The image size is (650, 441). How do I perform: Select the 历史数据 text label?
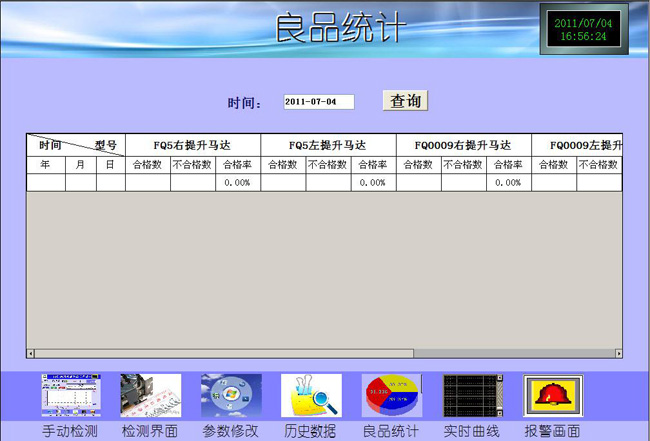click(x=310, y=431)
